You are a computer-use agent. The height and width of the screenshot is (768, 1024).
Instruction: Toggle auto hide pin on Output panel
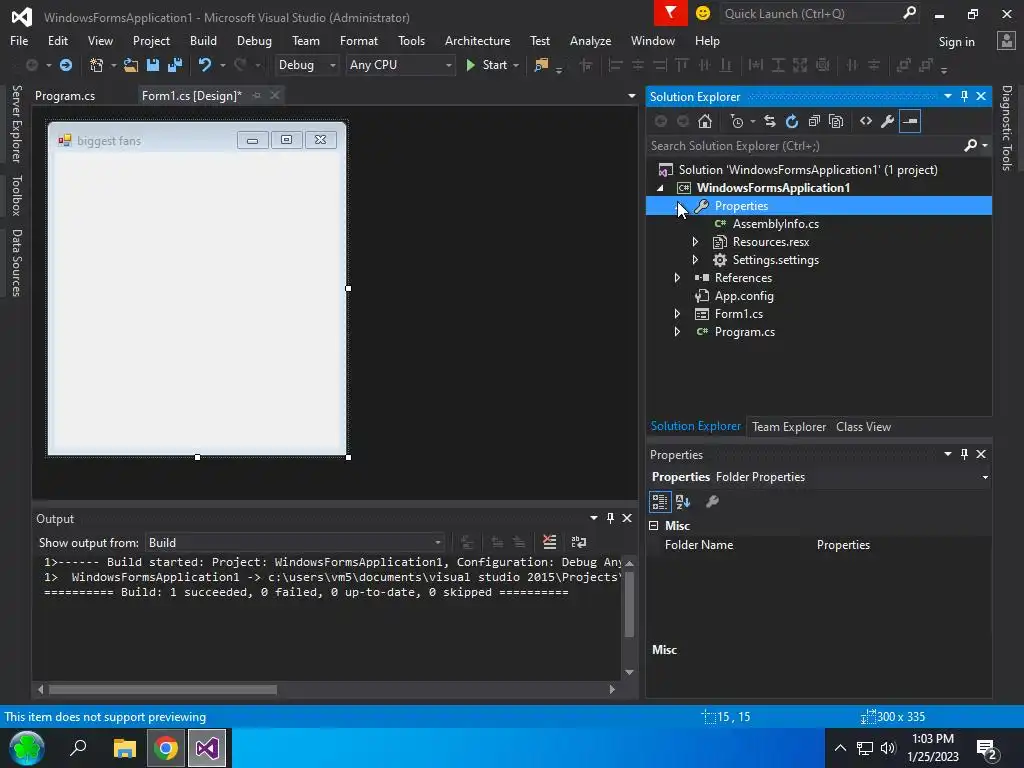pos(611,518)
